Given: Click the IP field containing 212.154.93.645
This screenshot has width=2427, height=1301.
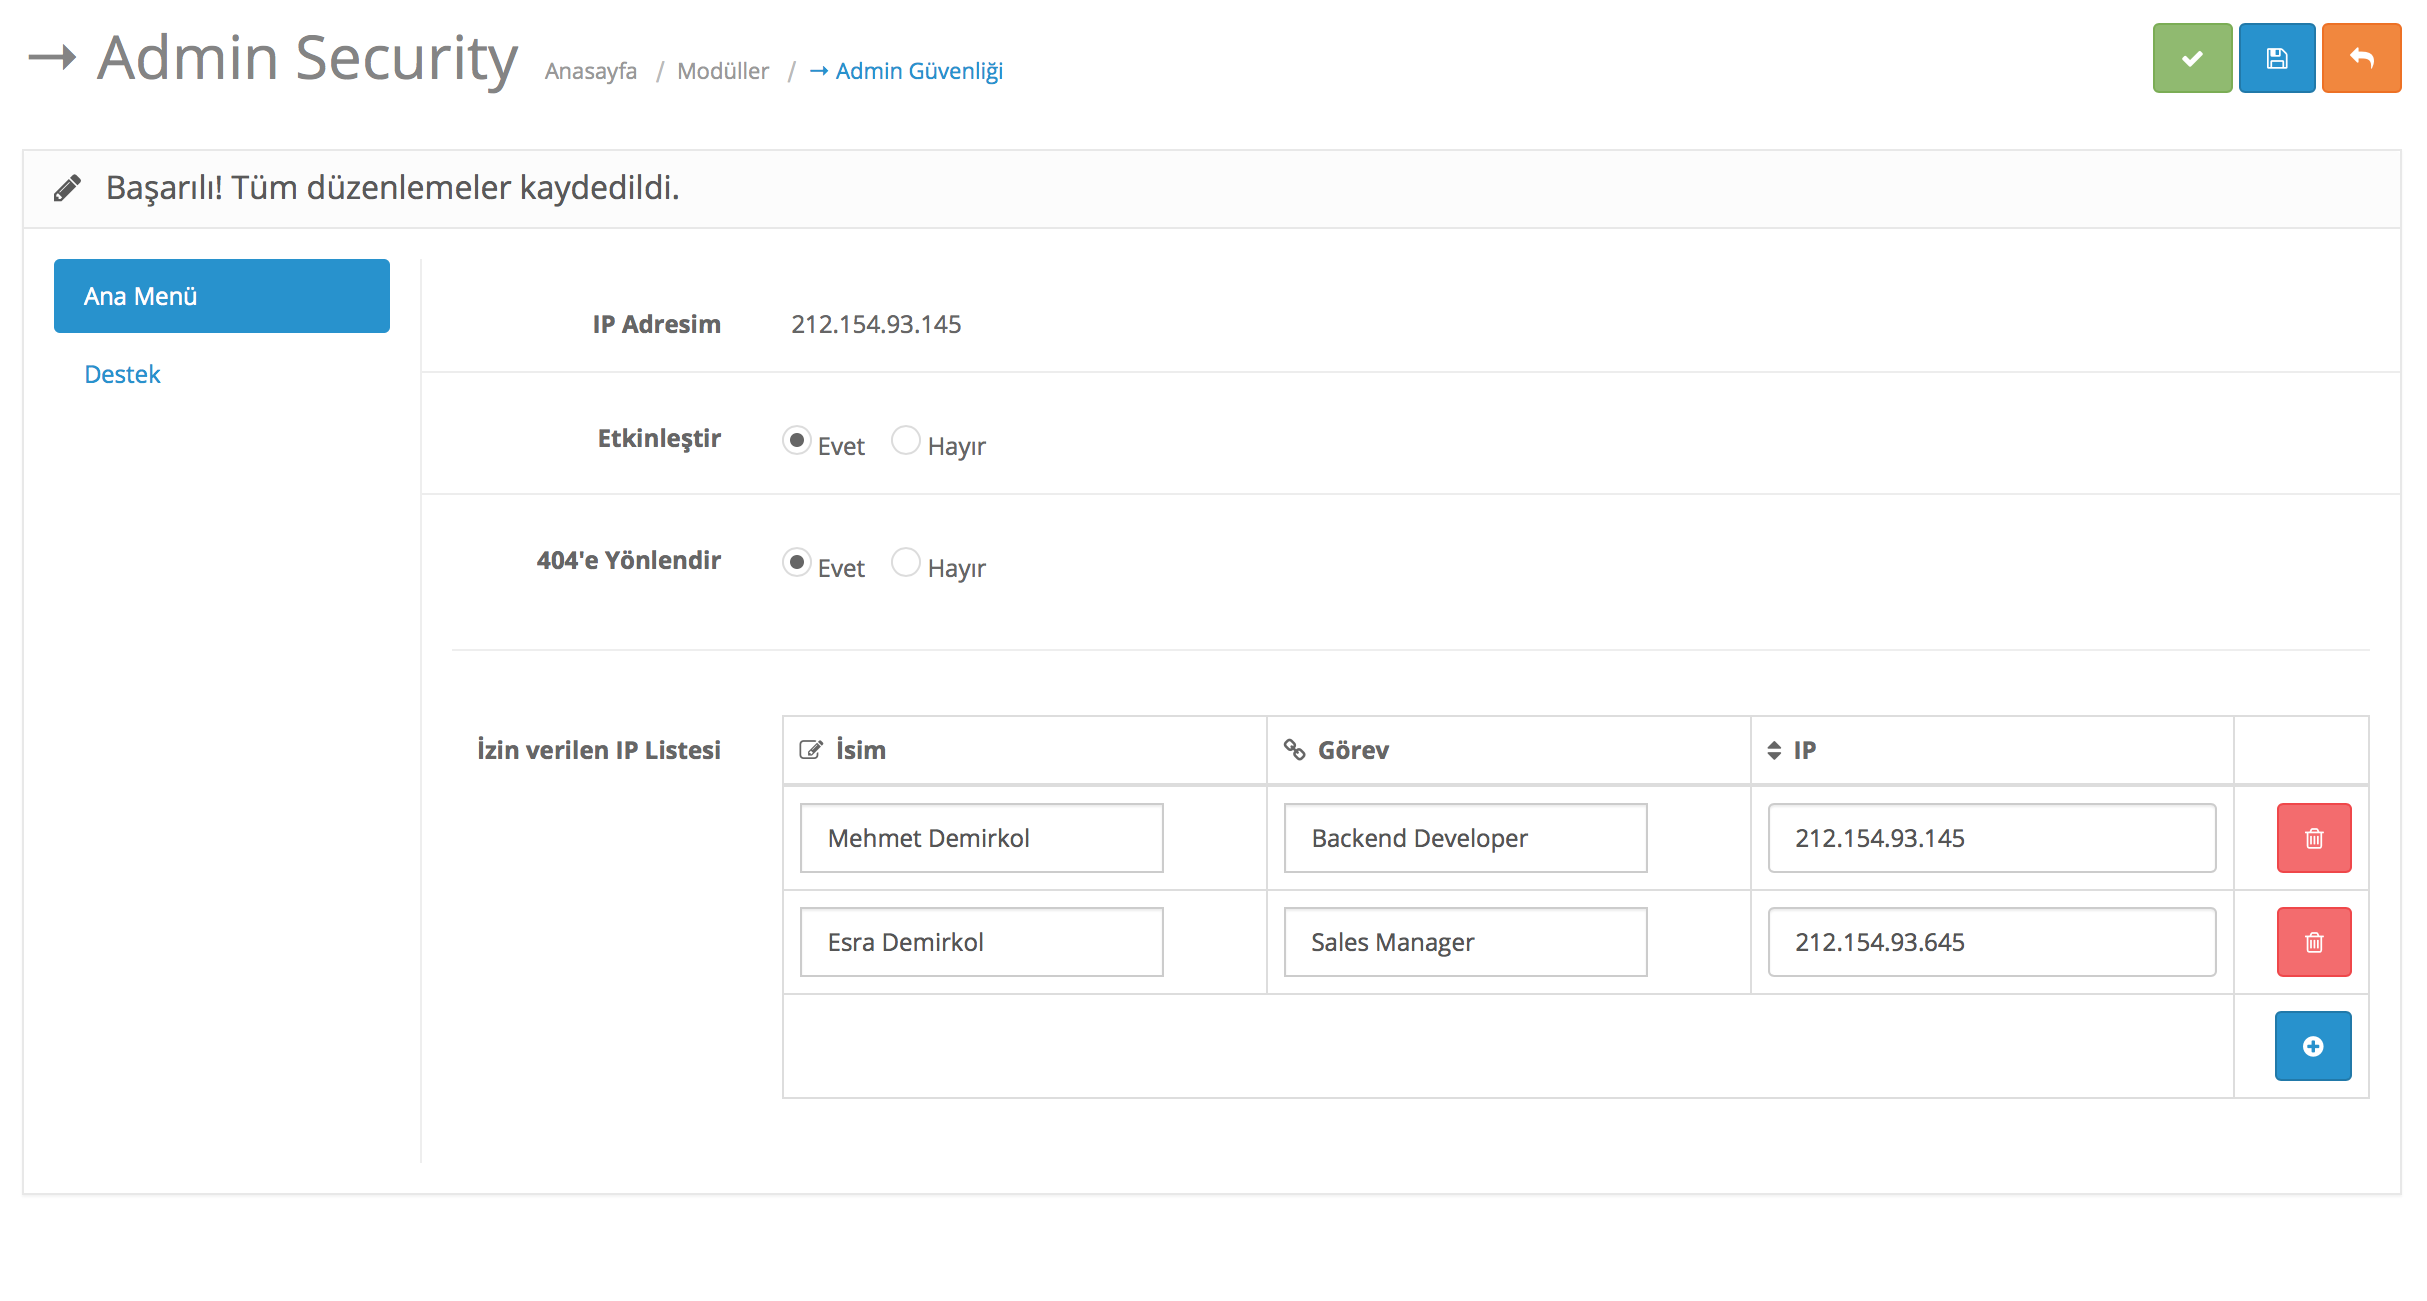Looking at the screenshot, I should pos(1990,942).
